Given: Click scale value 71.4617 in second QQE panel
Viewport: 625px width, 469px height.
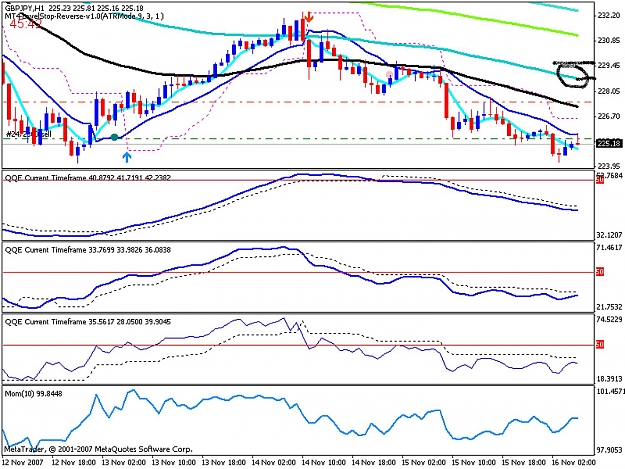Looking at the screenshot, I should (609, 247).
